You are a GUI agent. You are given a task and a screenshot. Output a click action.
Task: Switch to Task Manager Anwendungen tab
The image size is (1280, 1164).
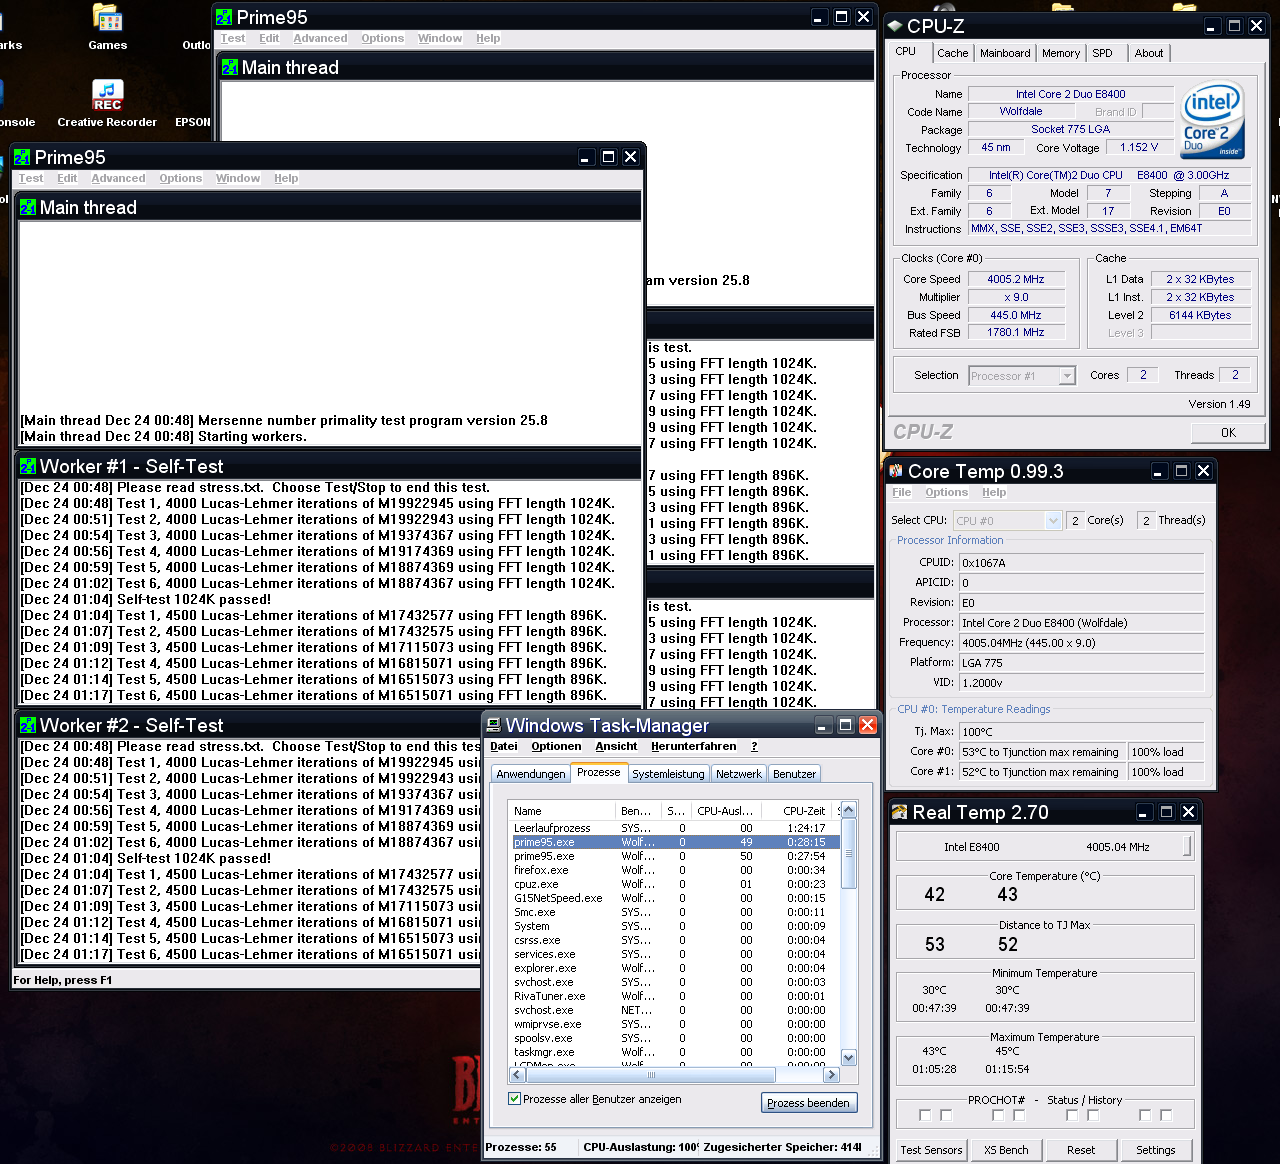coord(531,774)
